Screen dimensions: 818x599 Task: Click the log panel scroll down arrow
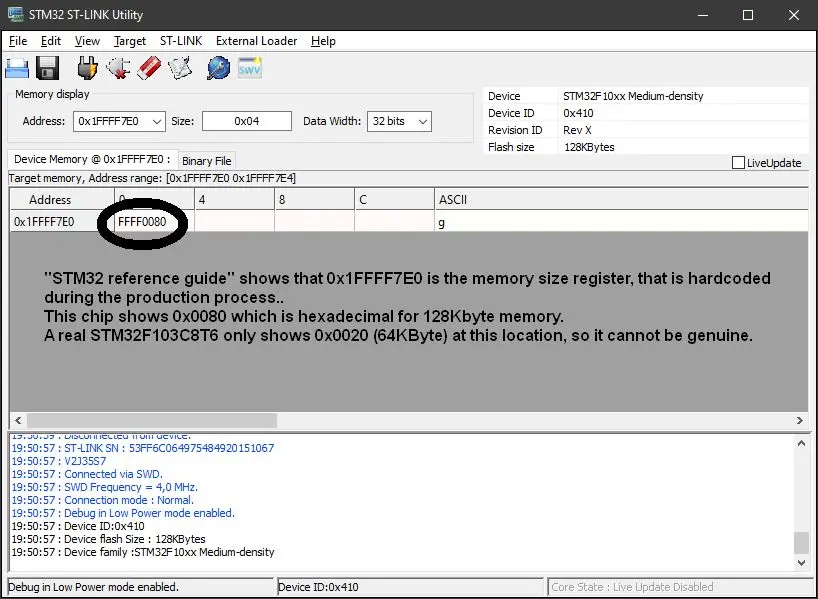tap(801, 562)
